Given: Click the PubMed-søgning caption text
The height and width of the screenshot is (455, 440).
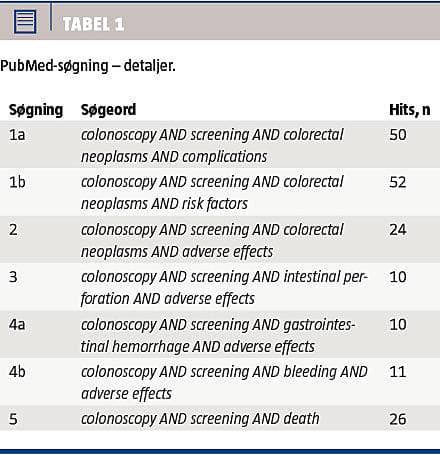Looking at the screenshot, I should [88, 66].
